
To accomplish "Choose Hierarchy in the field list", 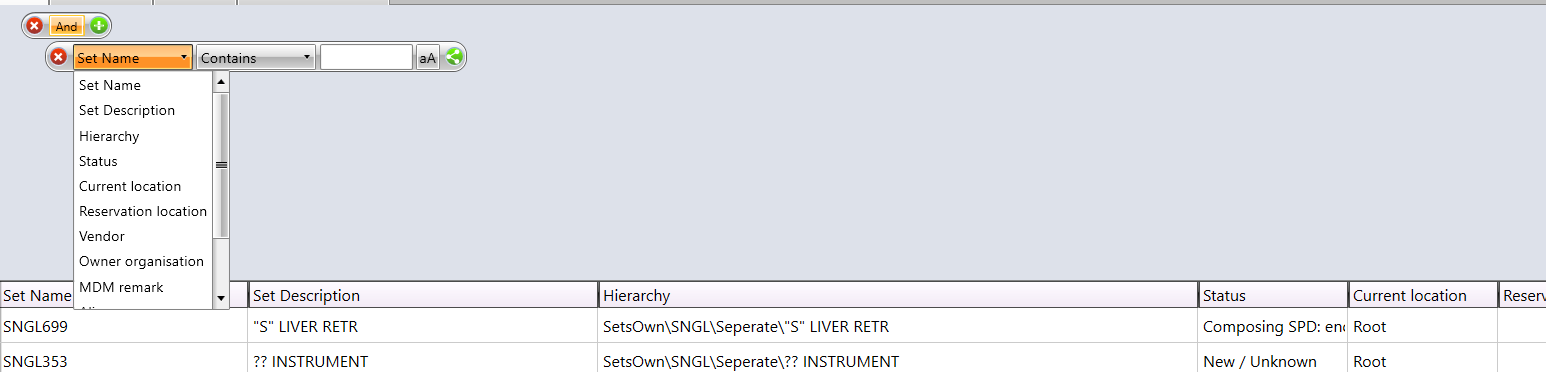I will pyautogui.click(x=109, y=136).
